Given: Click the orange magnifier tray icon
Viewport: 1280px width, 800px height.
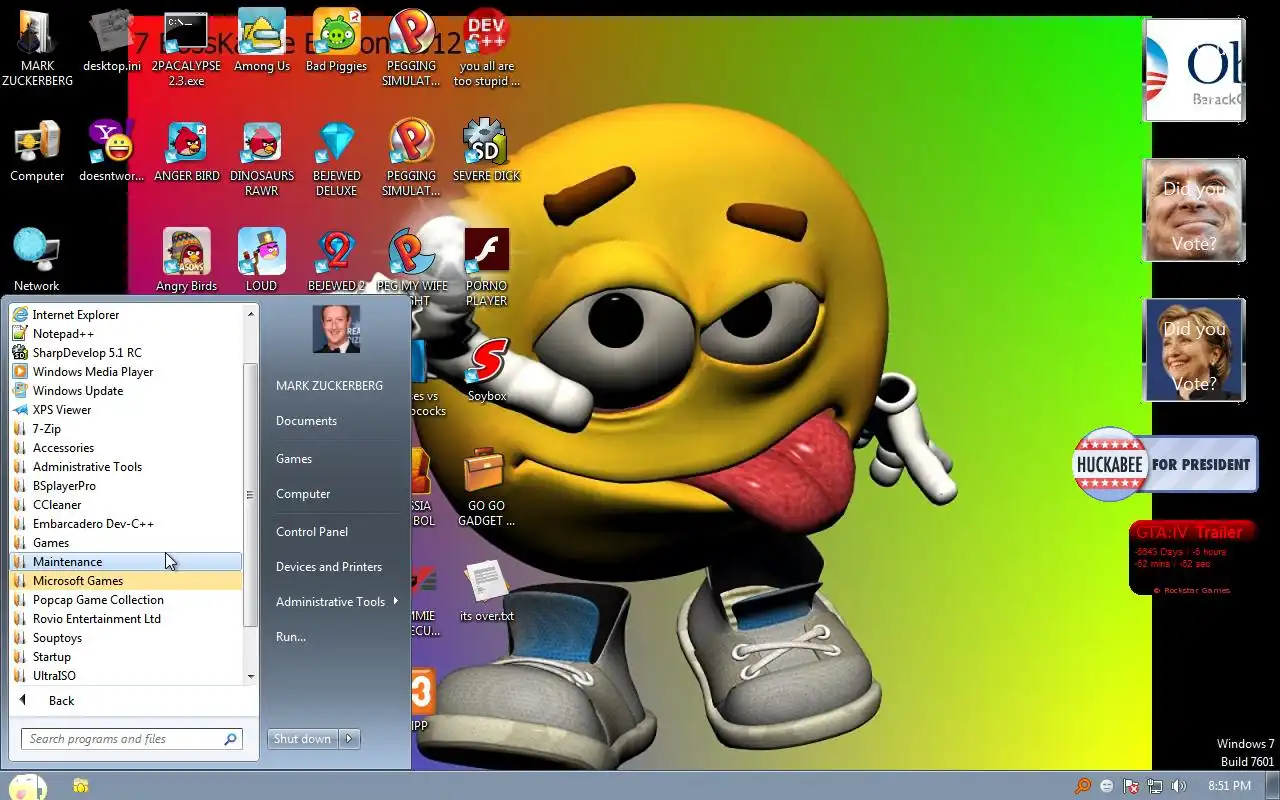Looking at the screenshot, I should click(1082, 786).
